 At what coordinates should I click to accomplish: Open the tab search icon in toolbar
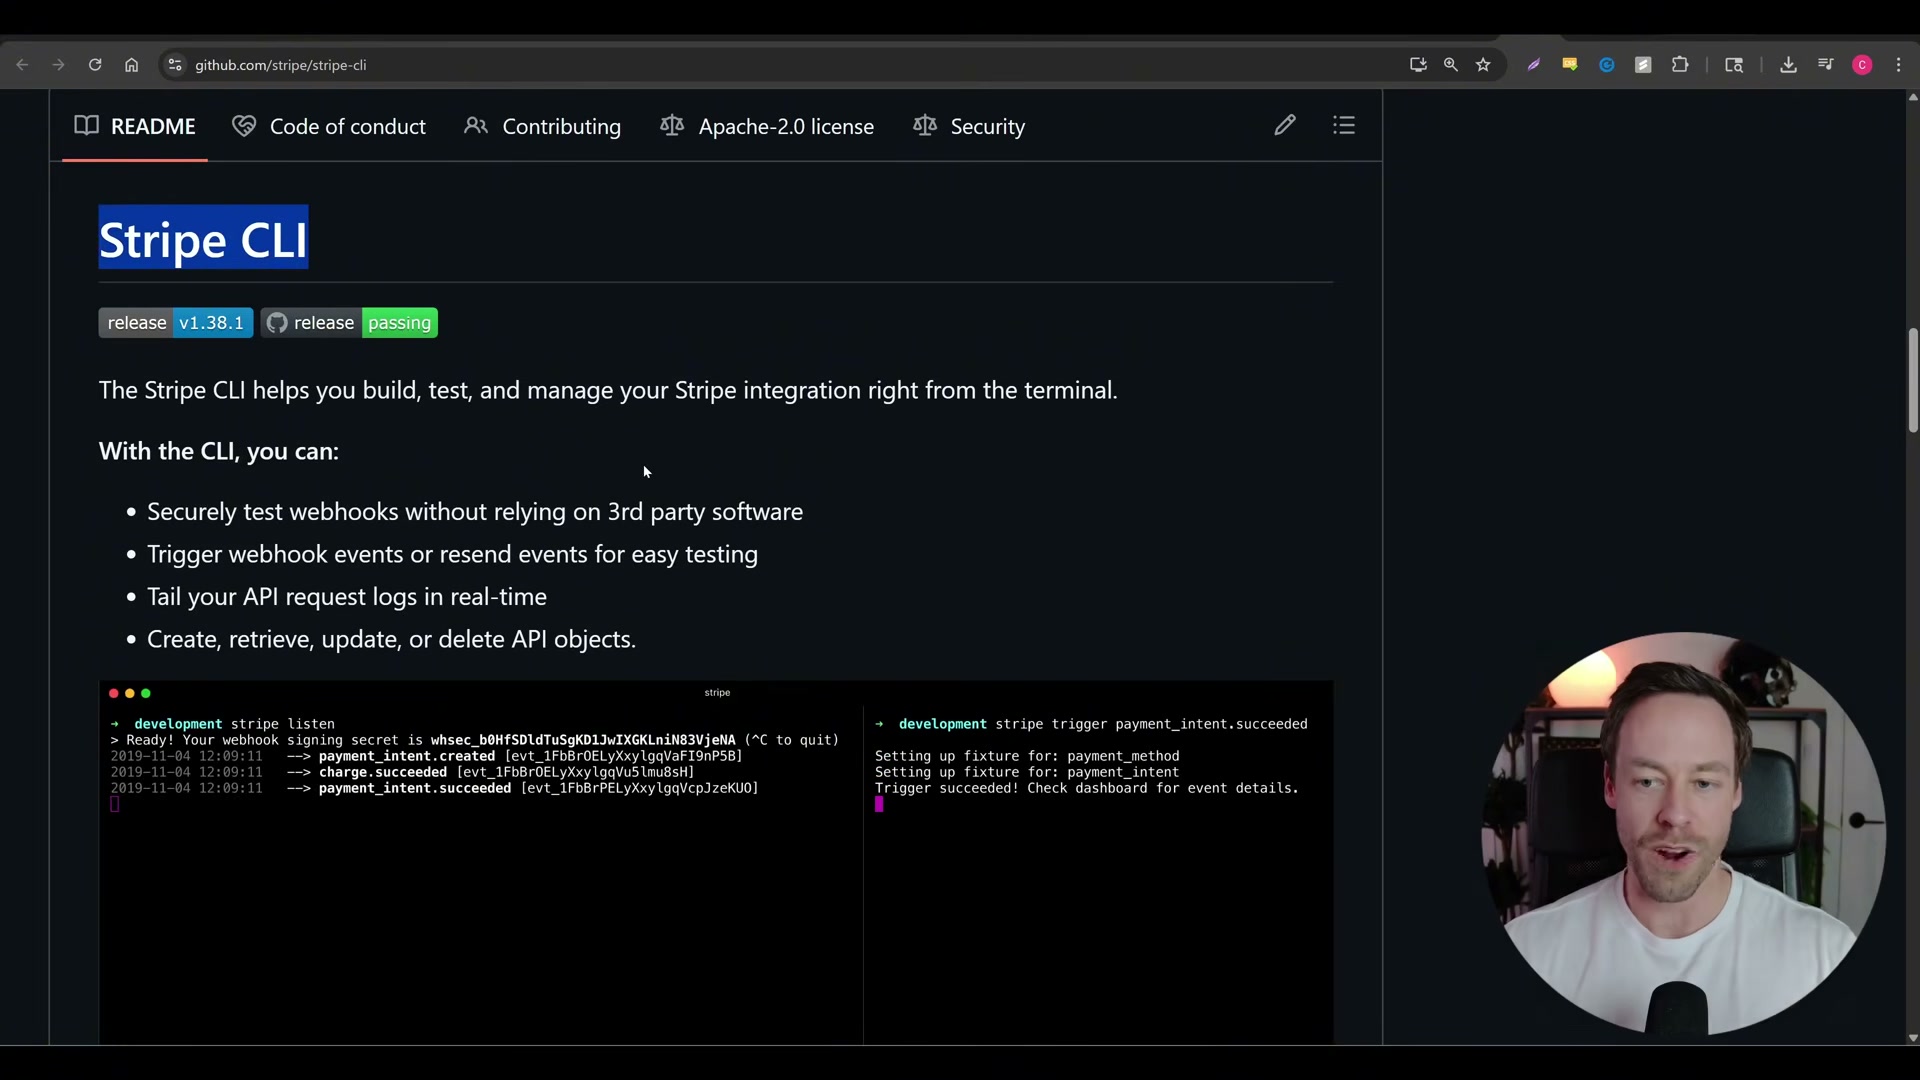[1734, 65]
